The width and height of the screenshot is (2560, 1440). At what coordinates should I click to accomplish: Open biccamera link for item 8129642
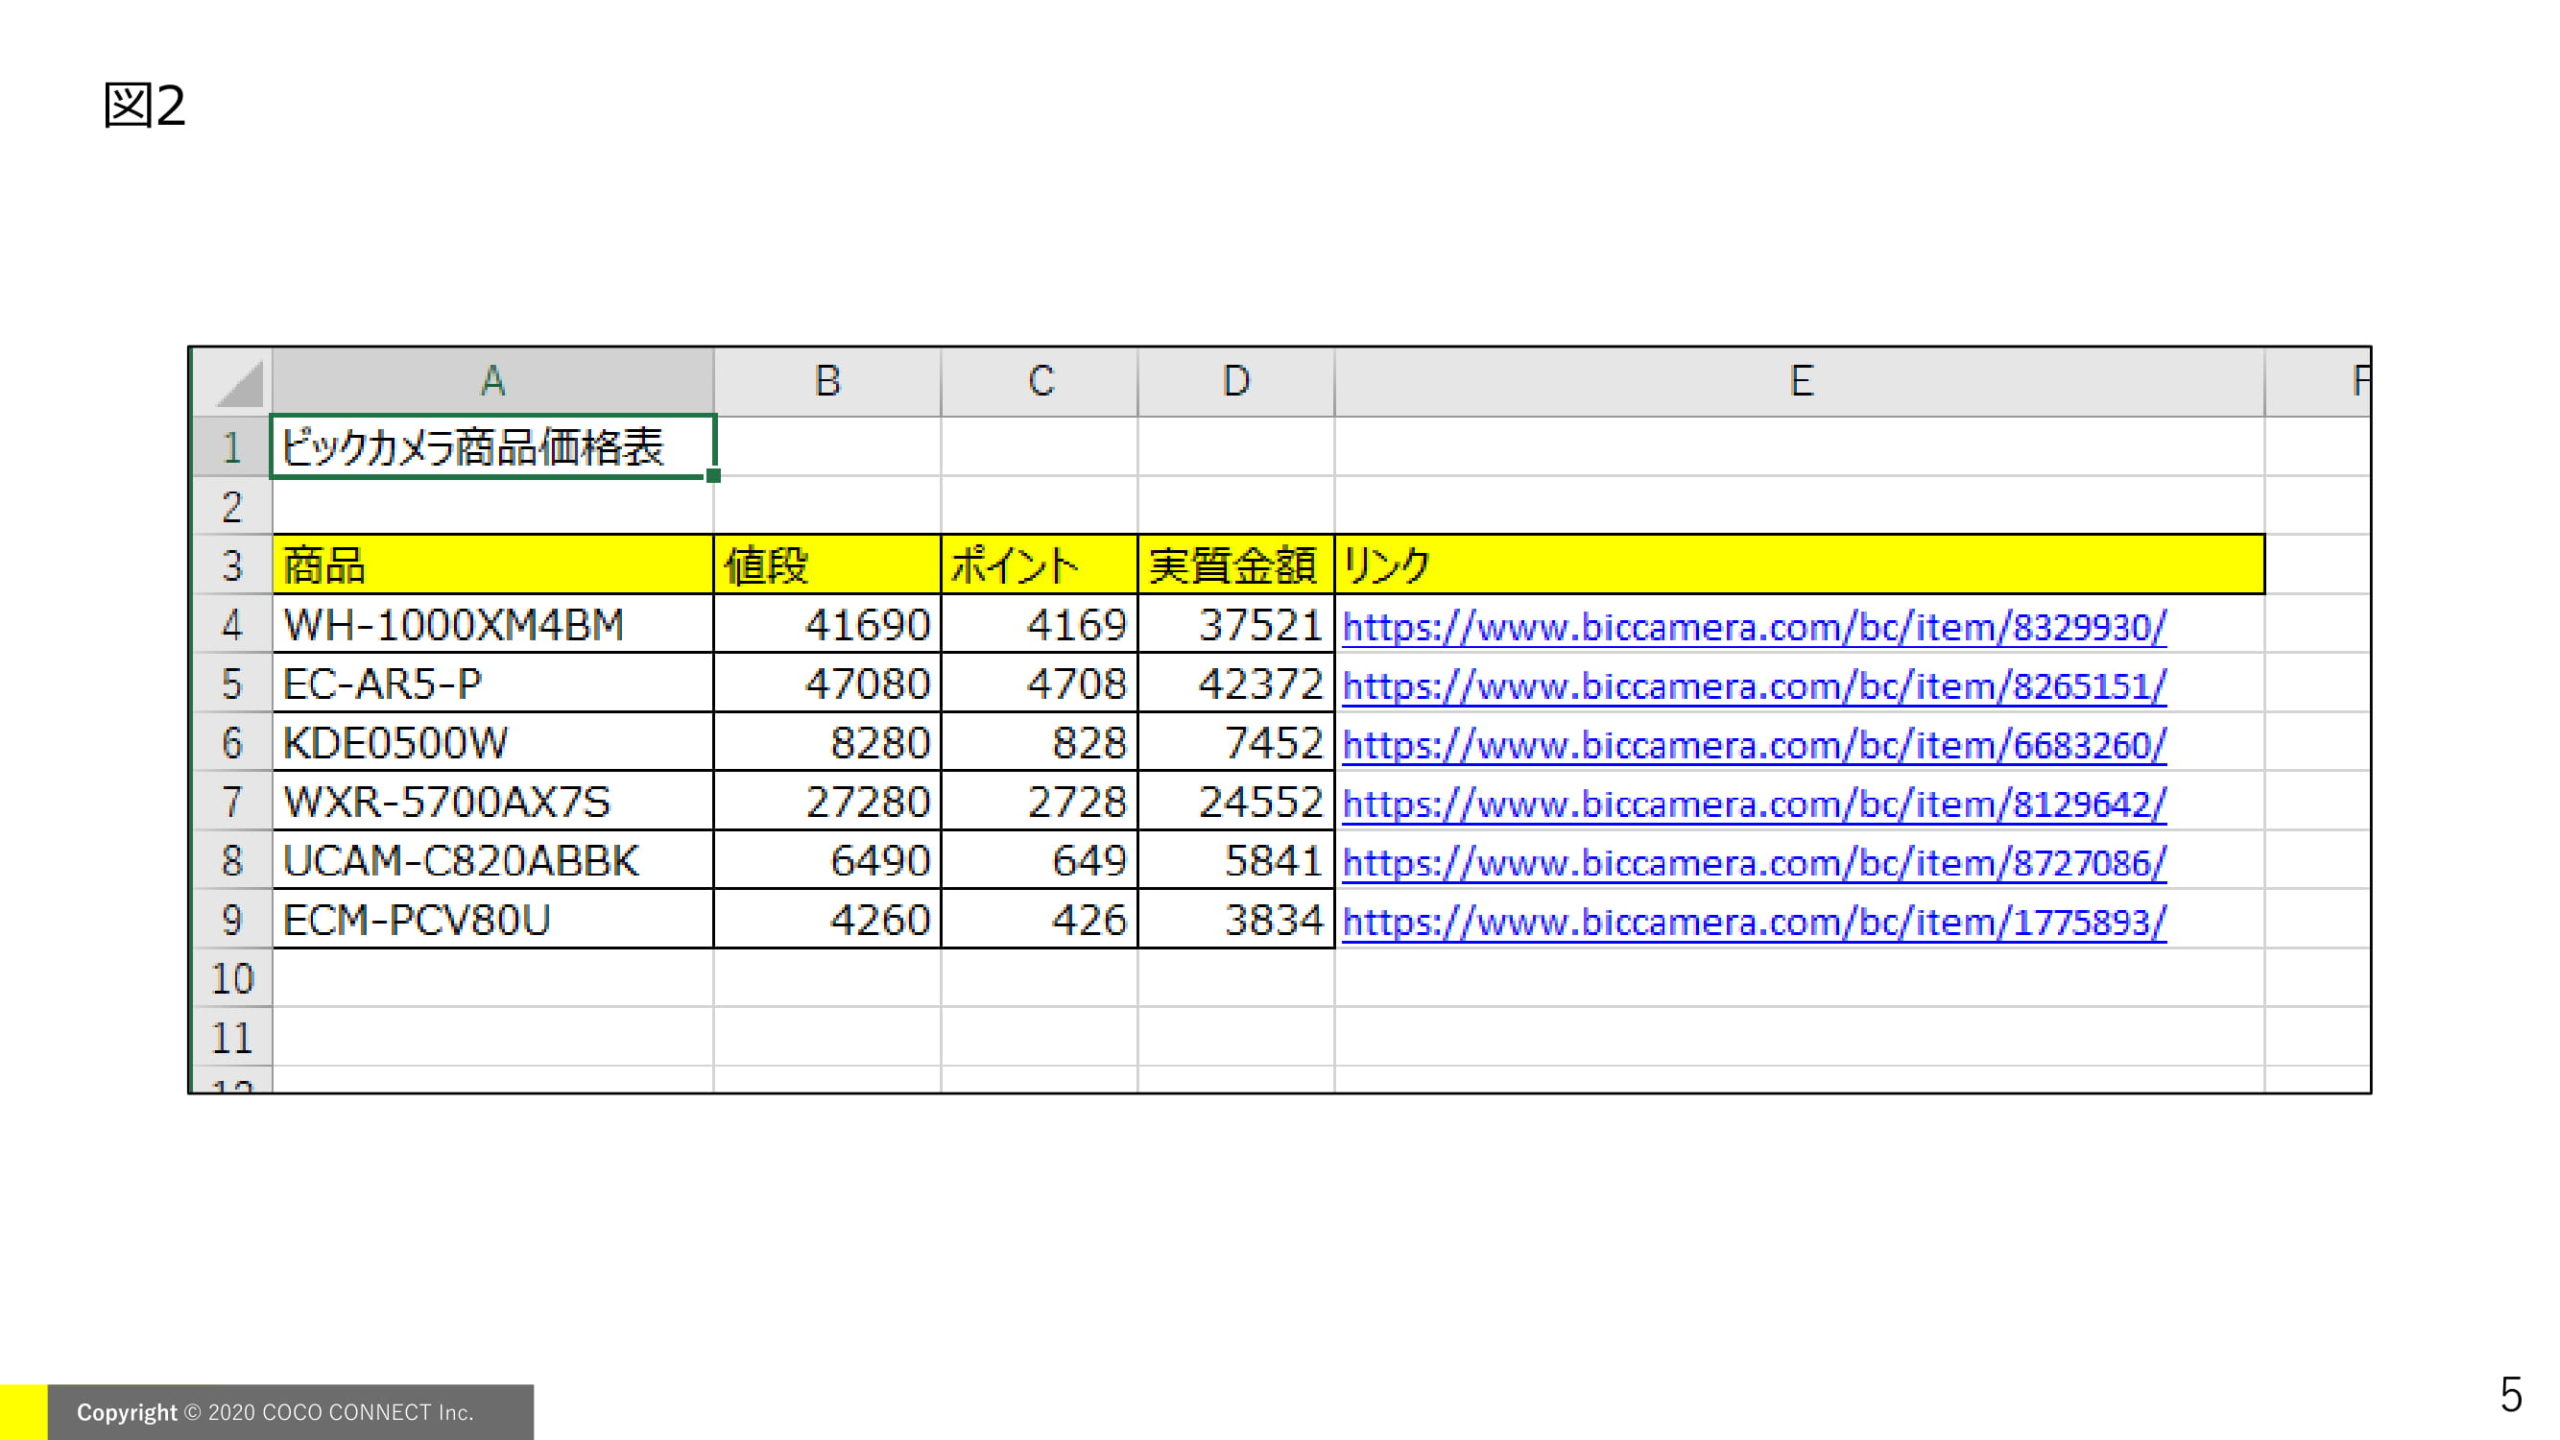[1754, 804]
